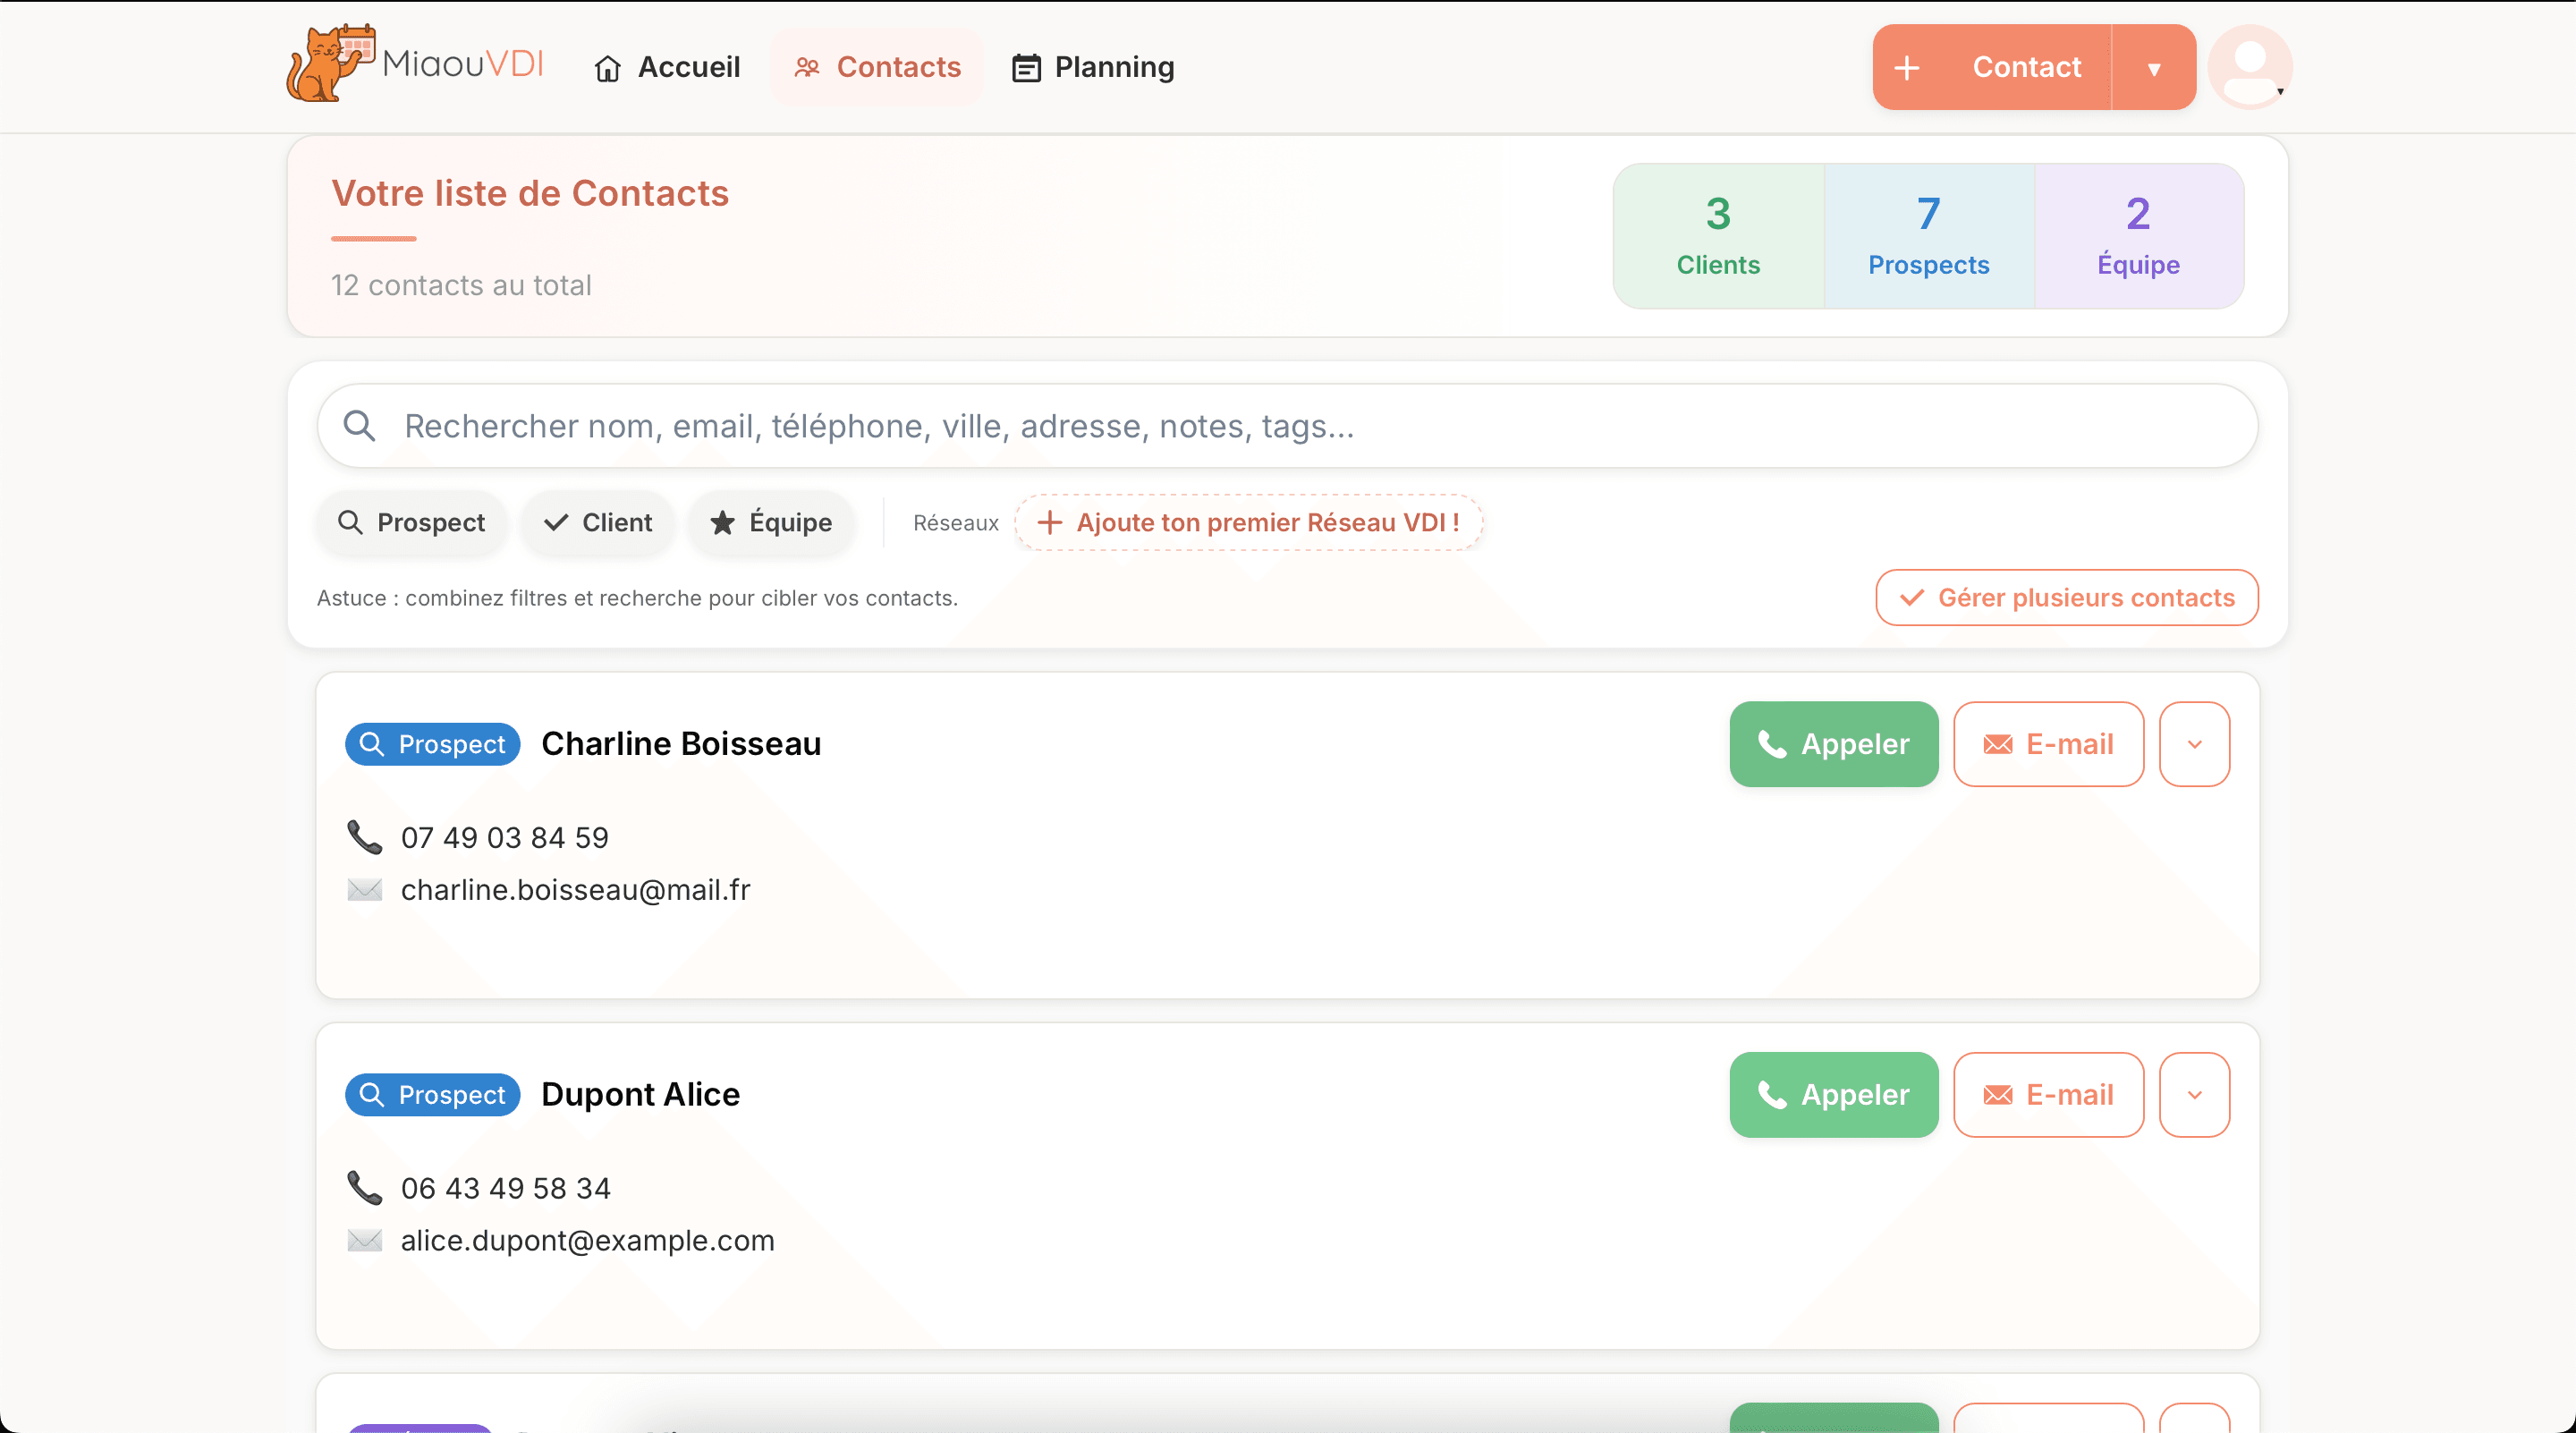Click the phone icon next to 06 43 49 58 34
The height and width of the screenshot is (1433, 2576).
point(364,1188)
